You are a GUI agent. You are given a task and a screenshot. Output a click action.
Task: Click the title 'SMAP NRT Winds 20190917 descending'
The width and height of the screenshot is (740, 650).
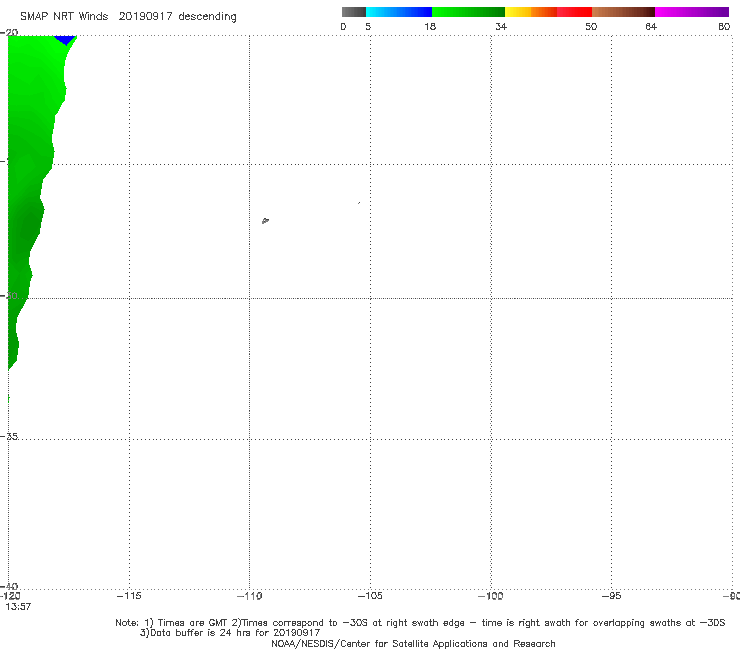[x=128, y=17]
